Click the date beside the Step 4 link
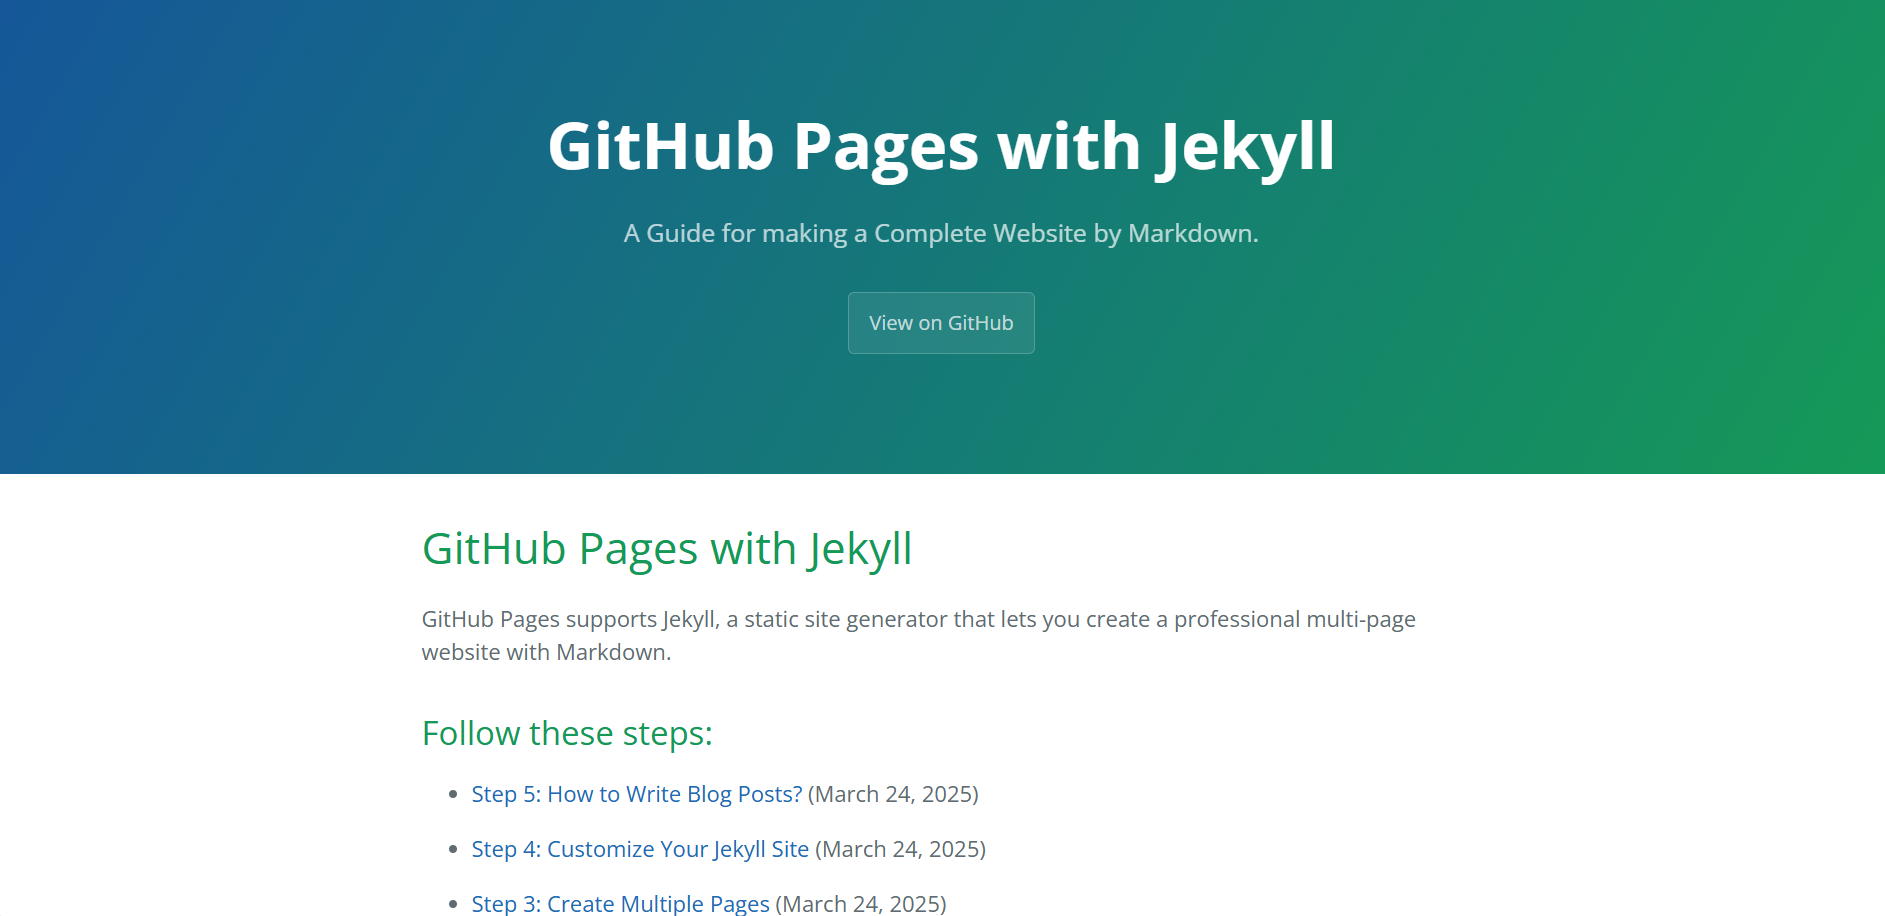This screenshot has height=916, width=1885. coord(900,849)
